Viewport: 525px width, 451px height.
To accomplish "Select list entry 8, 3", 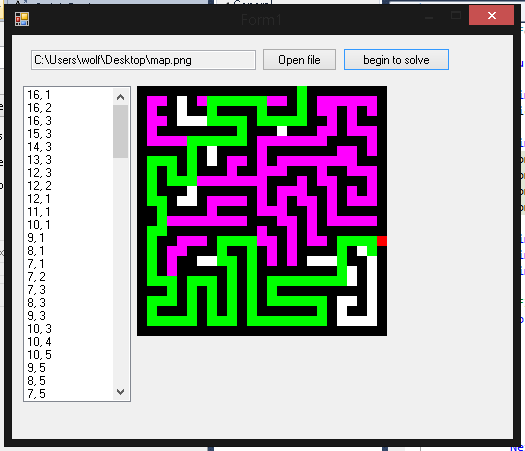I will (36, 303).
